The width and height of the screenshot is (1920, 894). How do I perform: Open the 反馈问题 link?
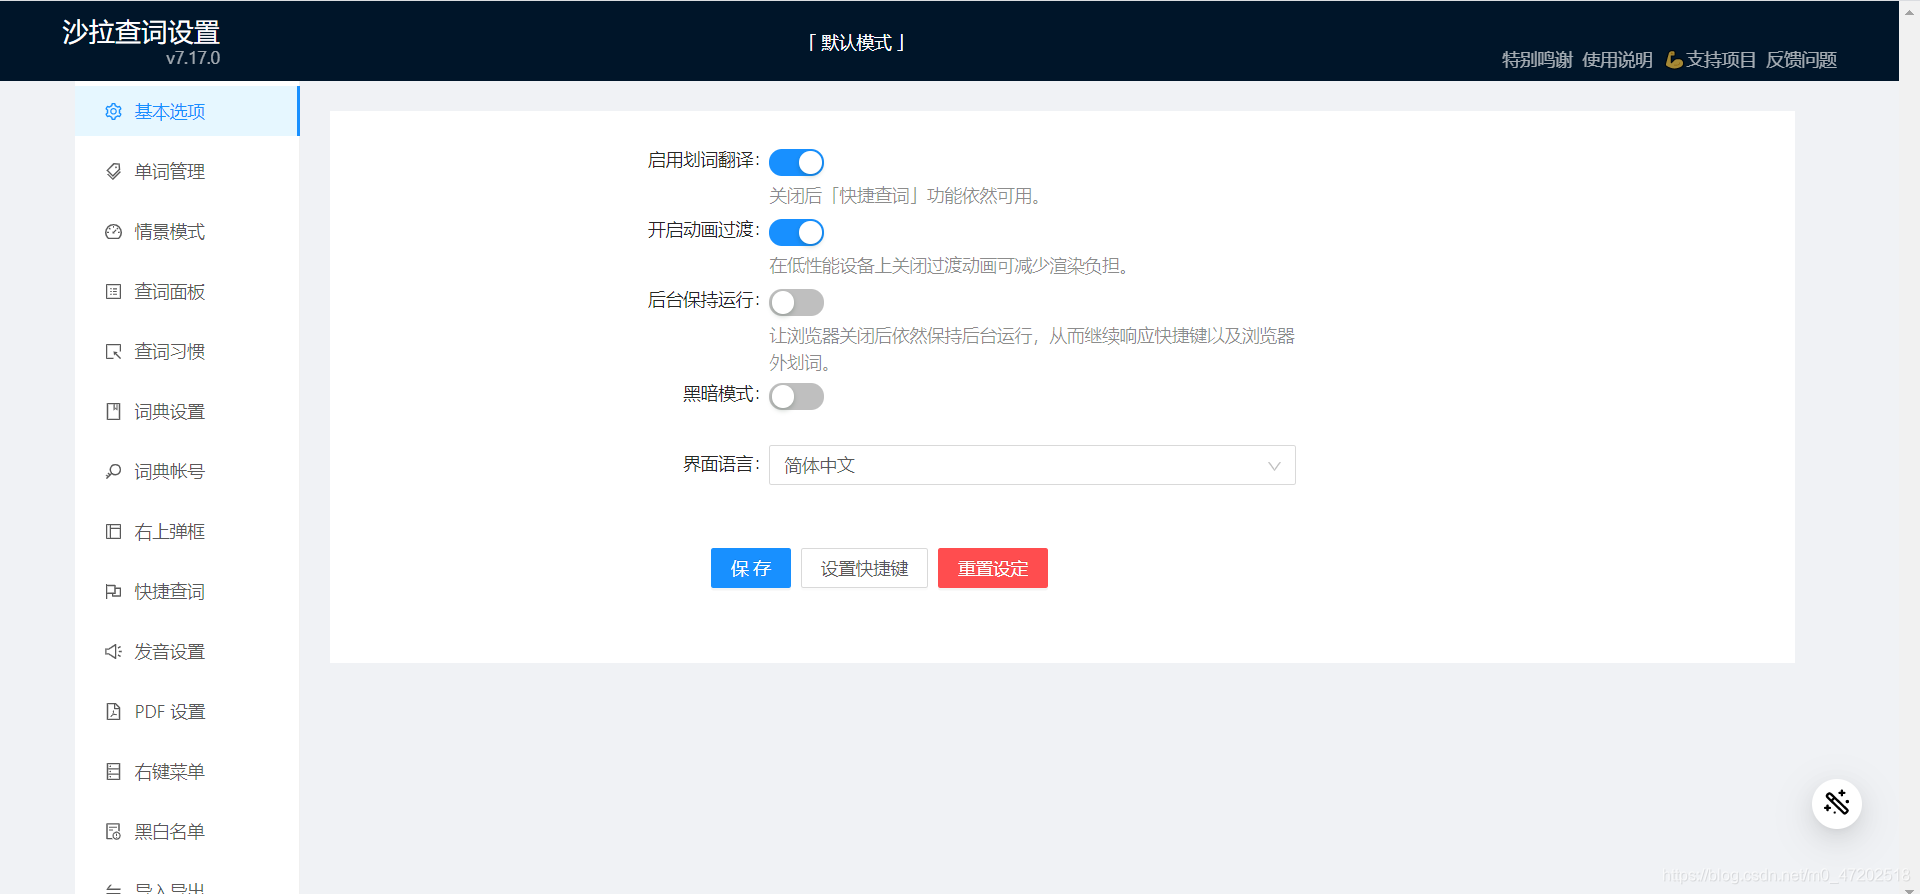click(1801, 60)
